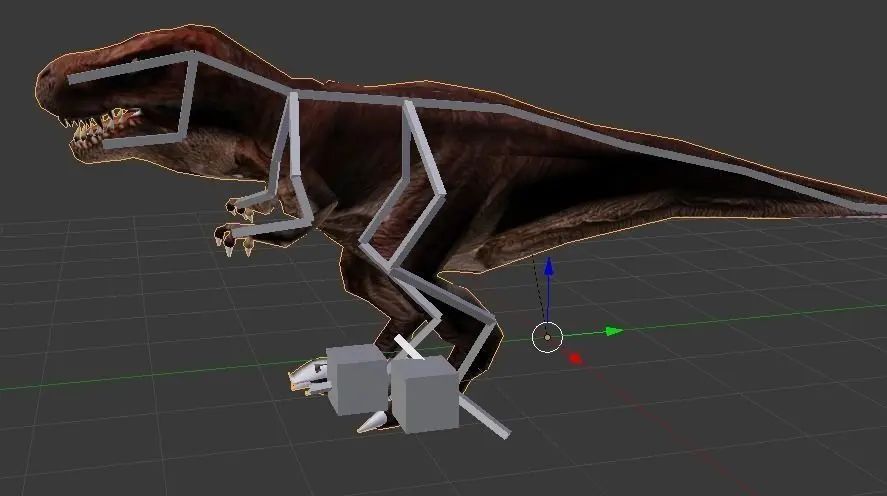Select the foot bone extending below the right cube
Viewport: 887px width, 496px height.
(x=484, y=417)
